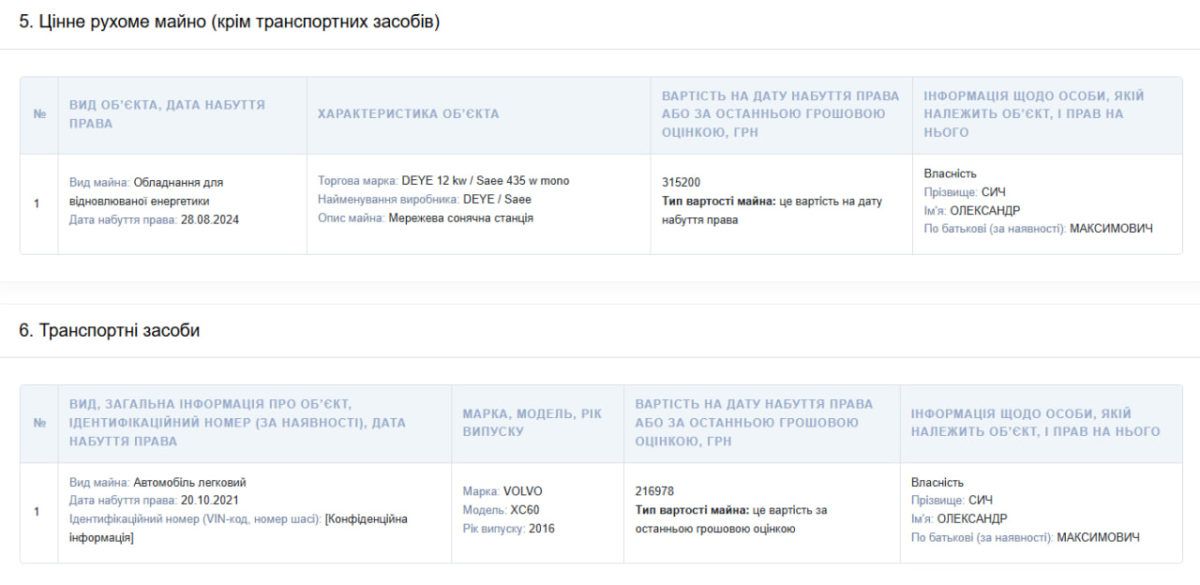The width and height of the screenshot is (1200, 585).
Task: Select the property value 315200
Action: coord(682,183)
